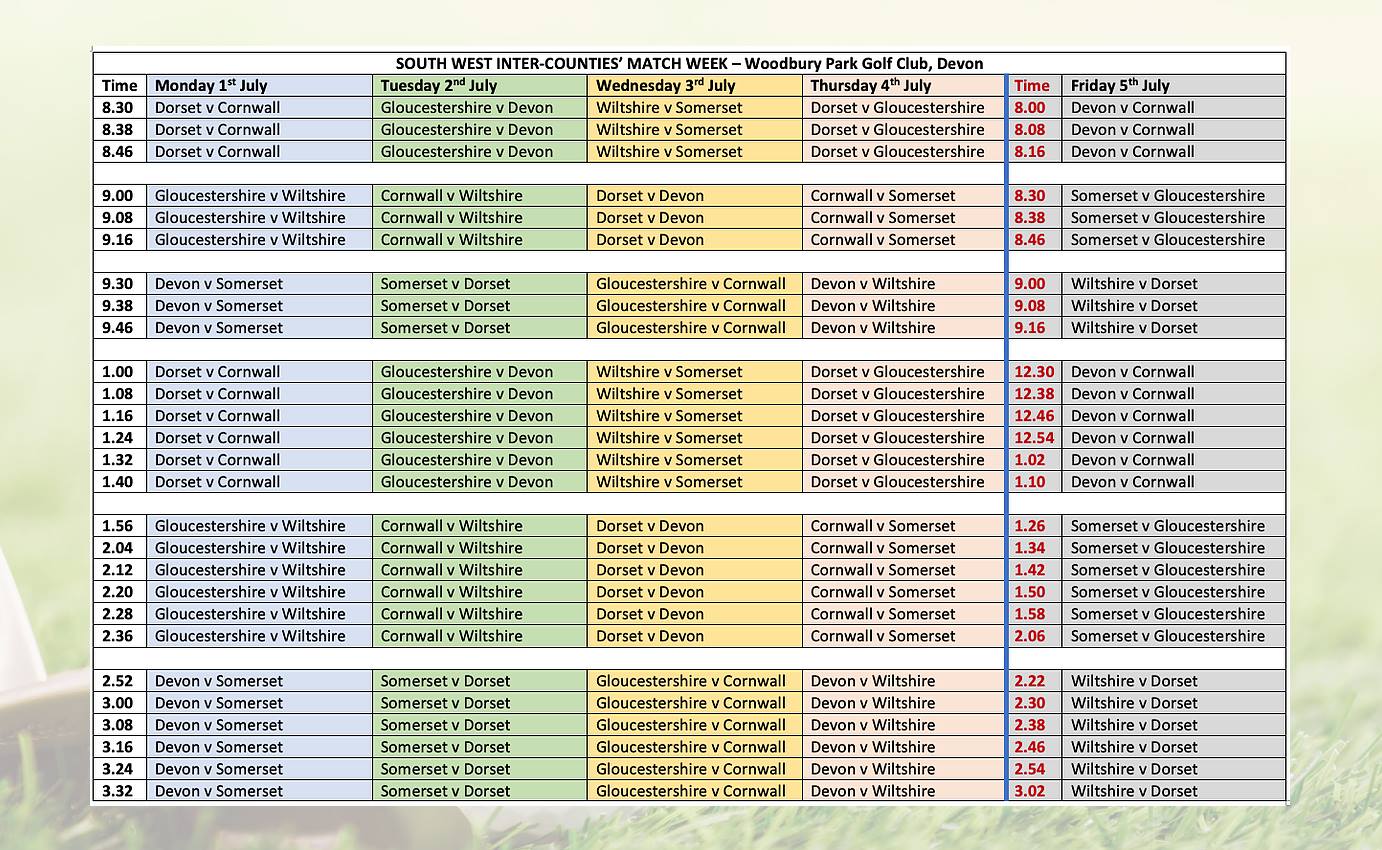Select Friday's 'Devon v Cornwall' beside red 12.46
The width and height of the screenshot is (1382, 850).
point(1174,415)
